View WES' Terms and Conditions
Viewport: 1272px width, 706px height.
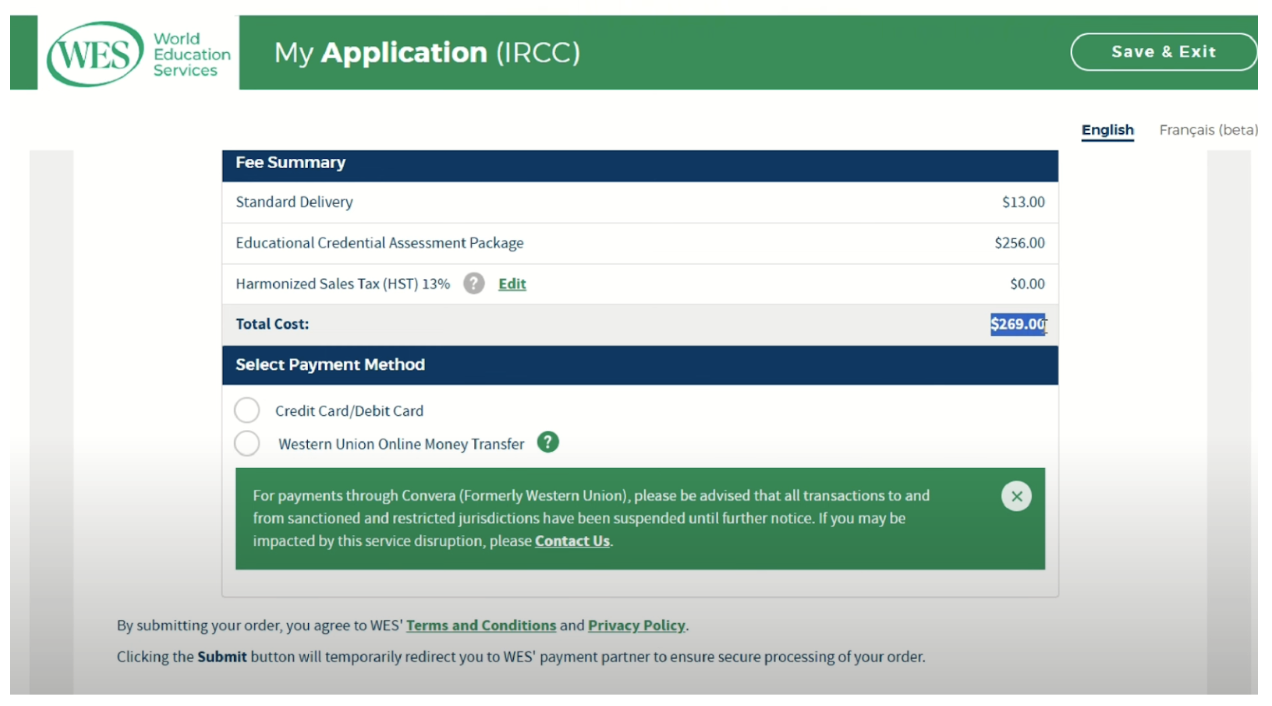coord(481,625)
